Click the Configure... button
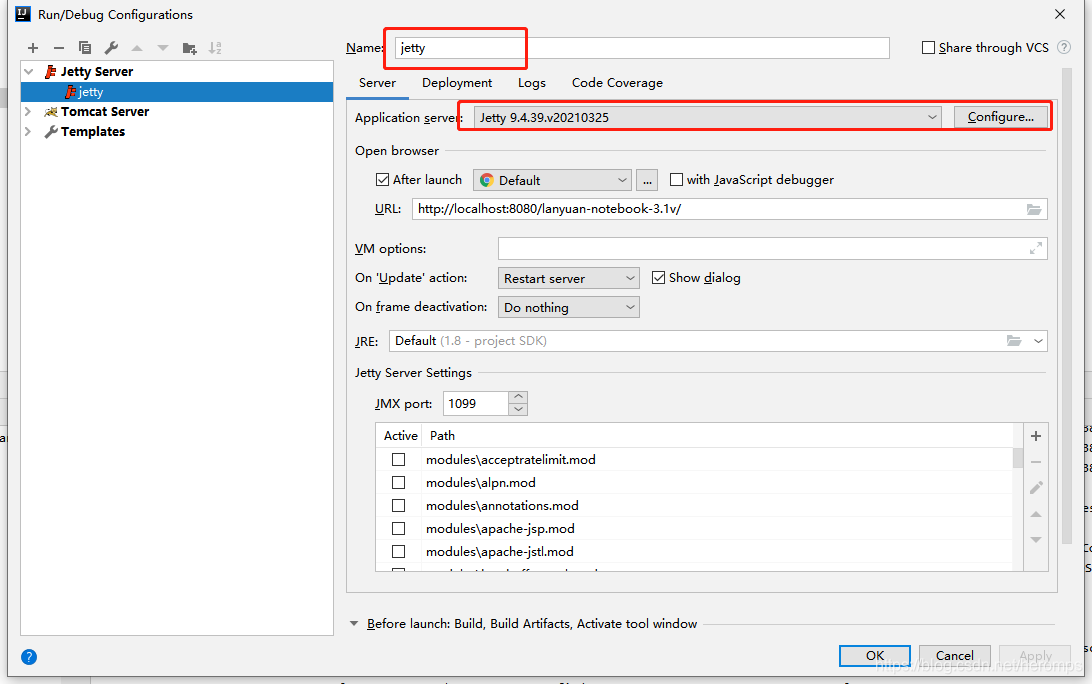The image size is (1092, 684). pos(1001,117)
